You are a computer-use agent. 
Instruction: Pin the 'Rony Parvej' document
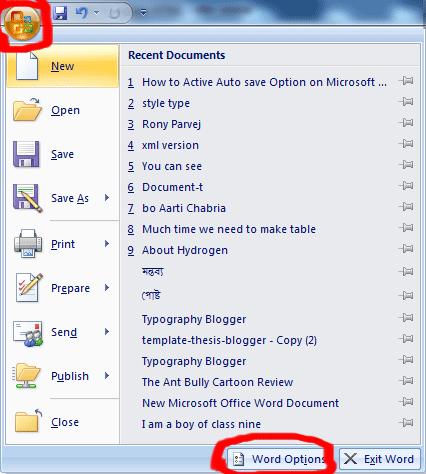tap(406, 123)
